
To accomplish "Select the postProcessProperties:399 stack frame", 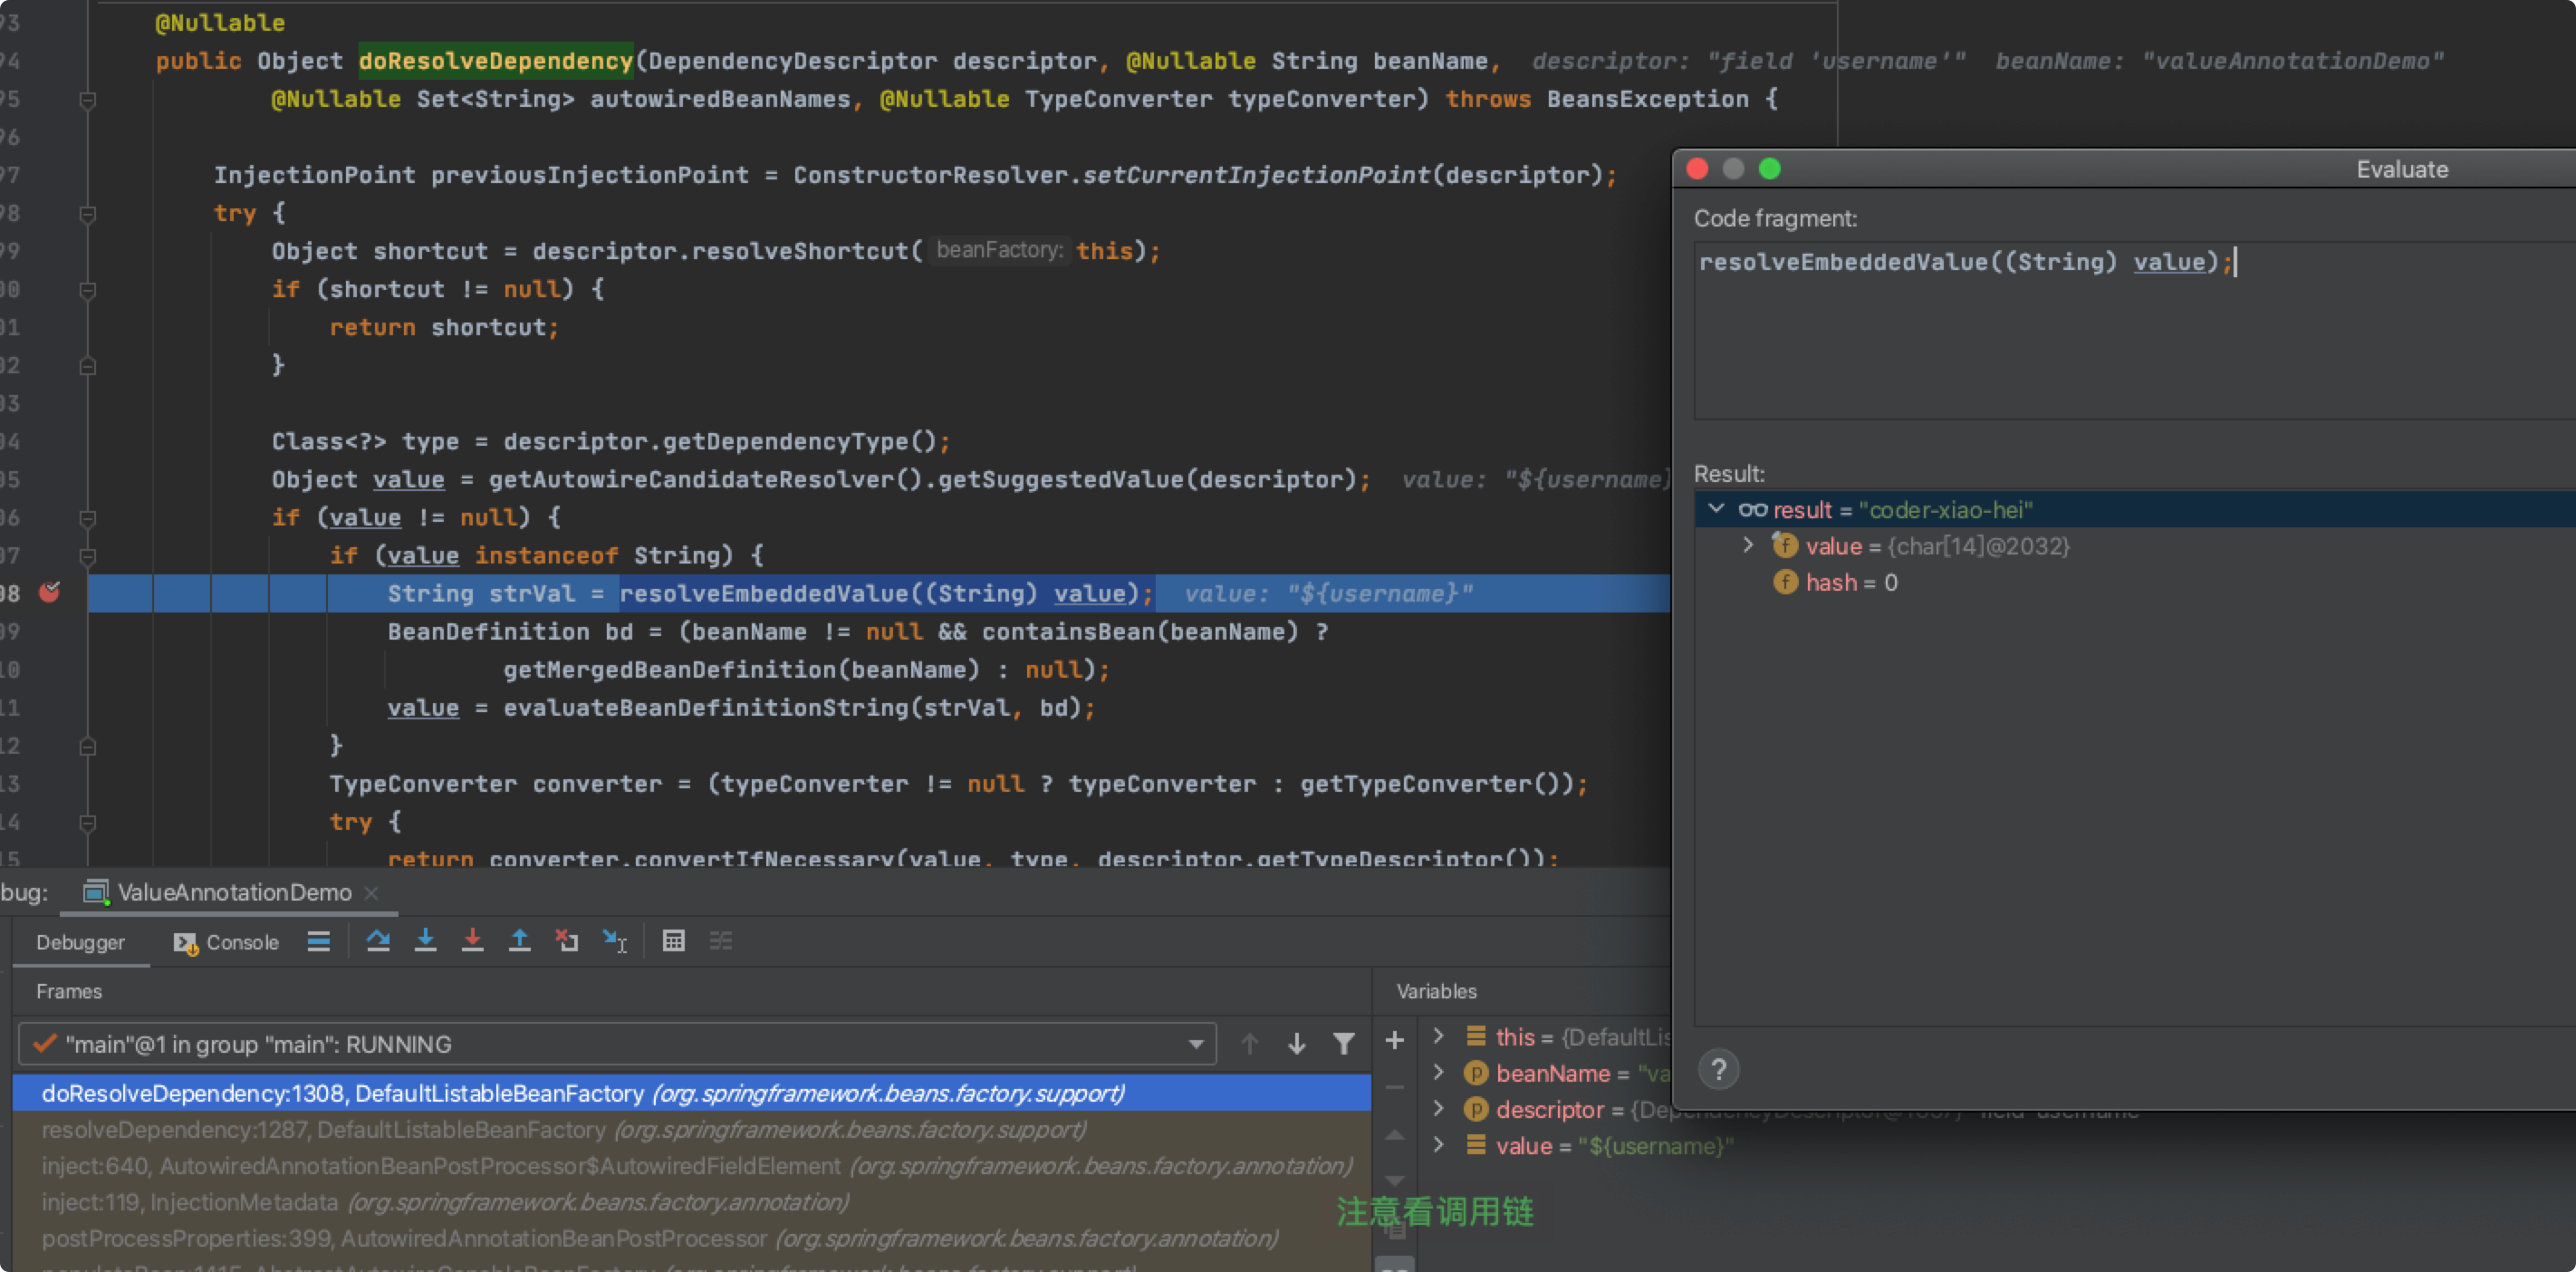I will pyautogui.click(x=691, y=1238).
